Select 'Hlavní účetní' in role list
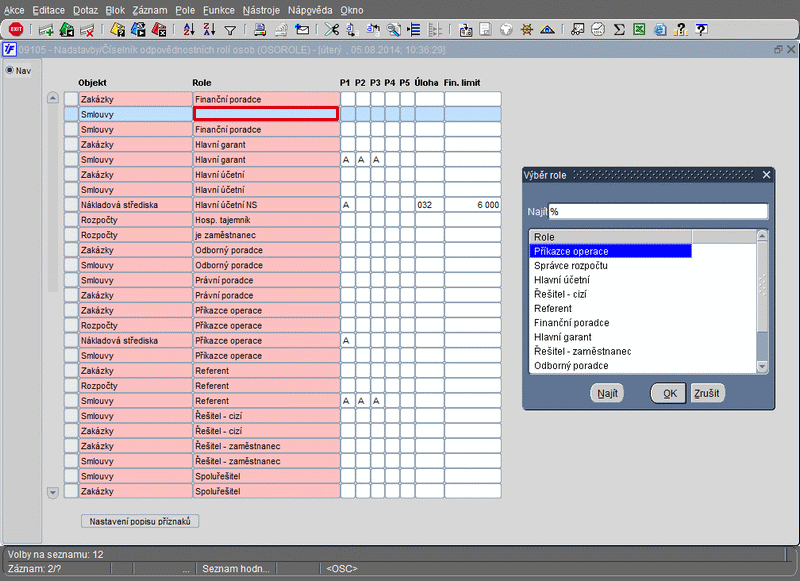Image resolution: width=800 pixels, height=581 pixels. (561, 280)
